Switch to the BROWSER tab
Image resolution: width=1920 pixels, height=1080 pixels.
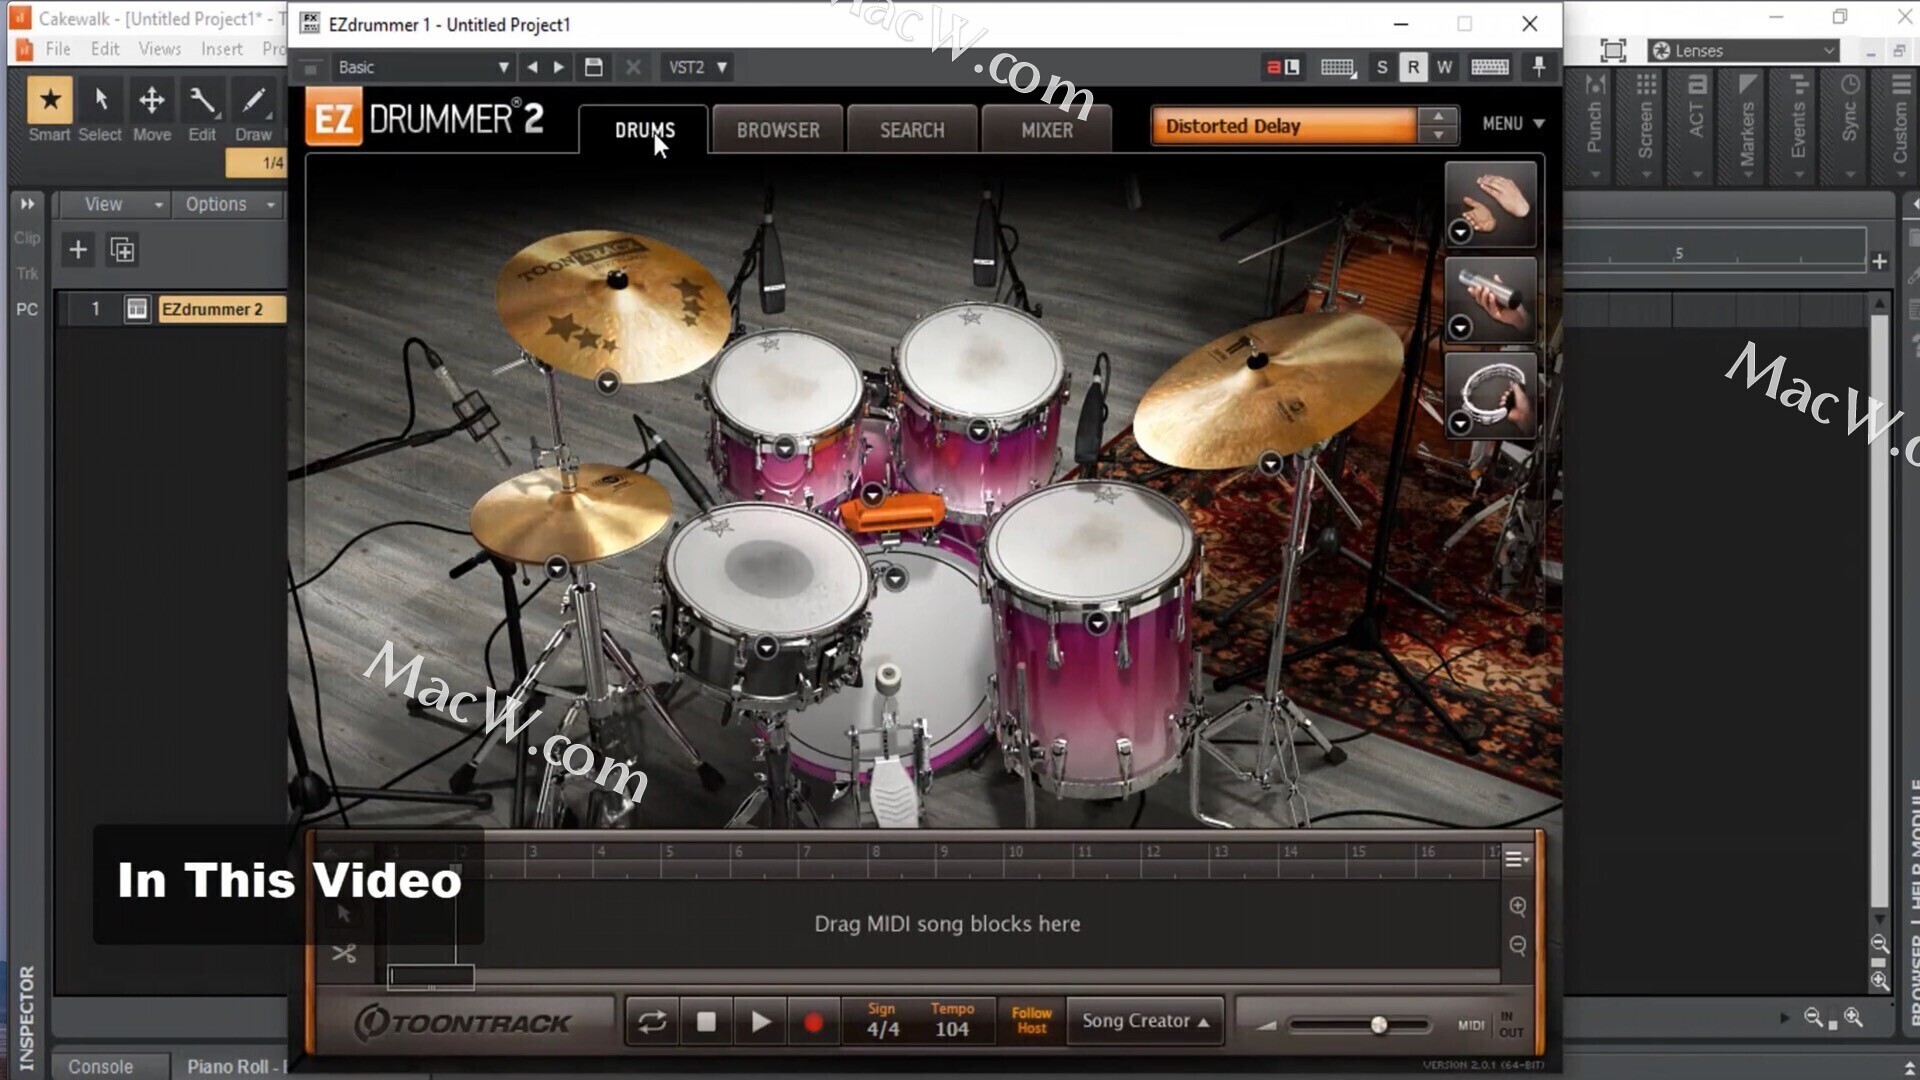[x=778, y=130]
